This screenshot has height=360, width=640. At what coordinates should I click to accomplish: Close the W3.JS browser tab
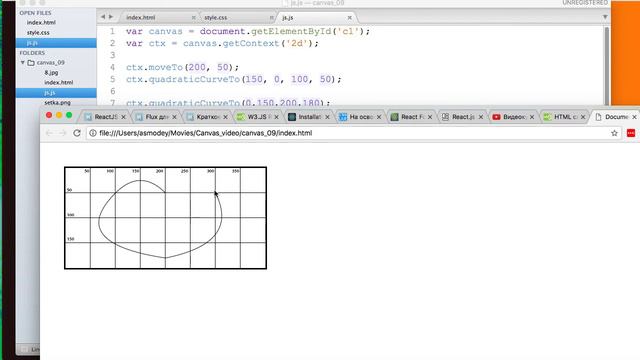[277, 117]
